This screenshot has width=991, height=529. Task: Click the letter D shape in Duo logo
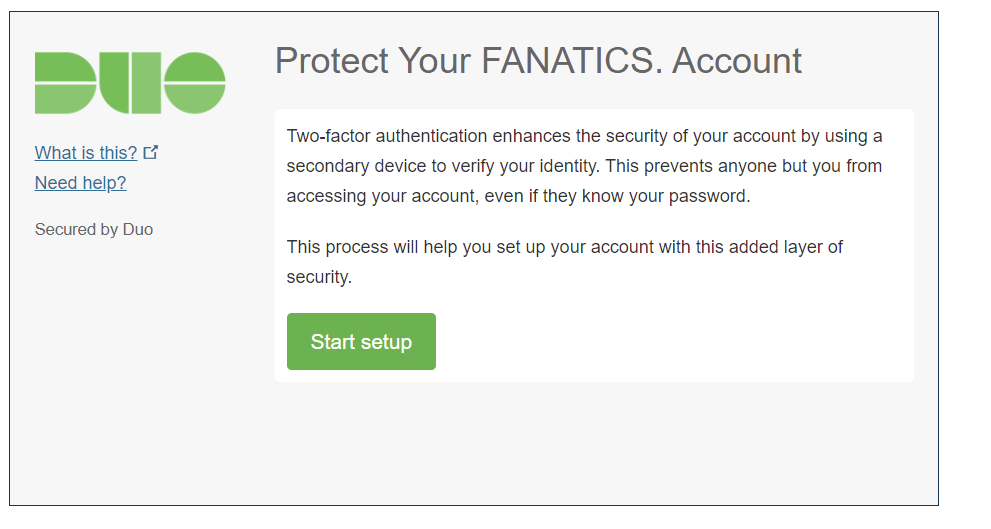tap(65, 83)
